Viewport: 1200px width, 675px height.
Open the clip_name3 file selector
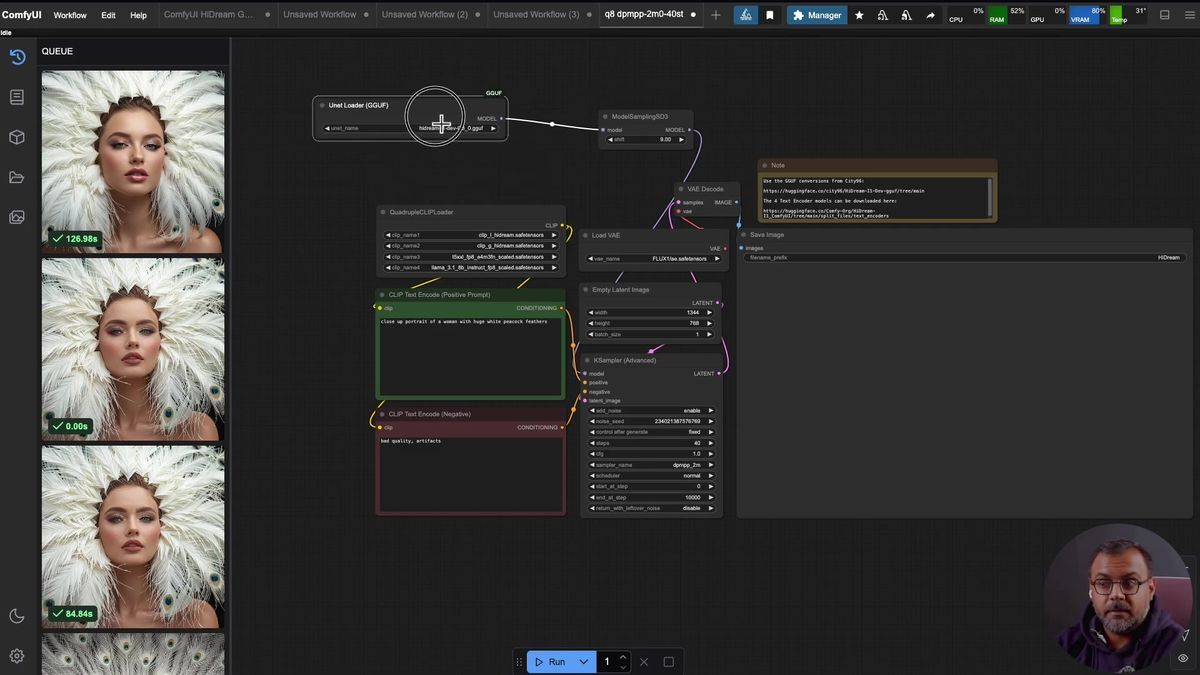tap(471, 257)
